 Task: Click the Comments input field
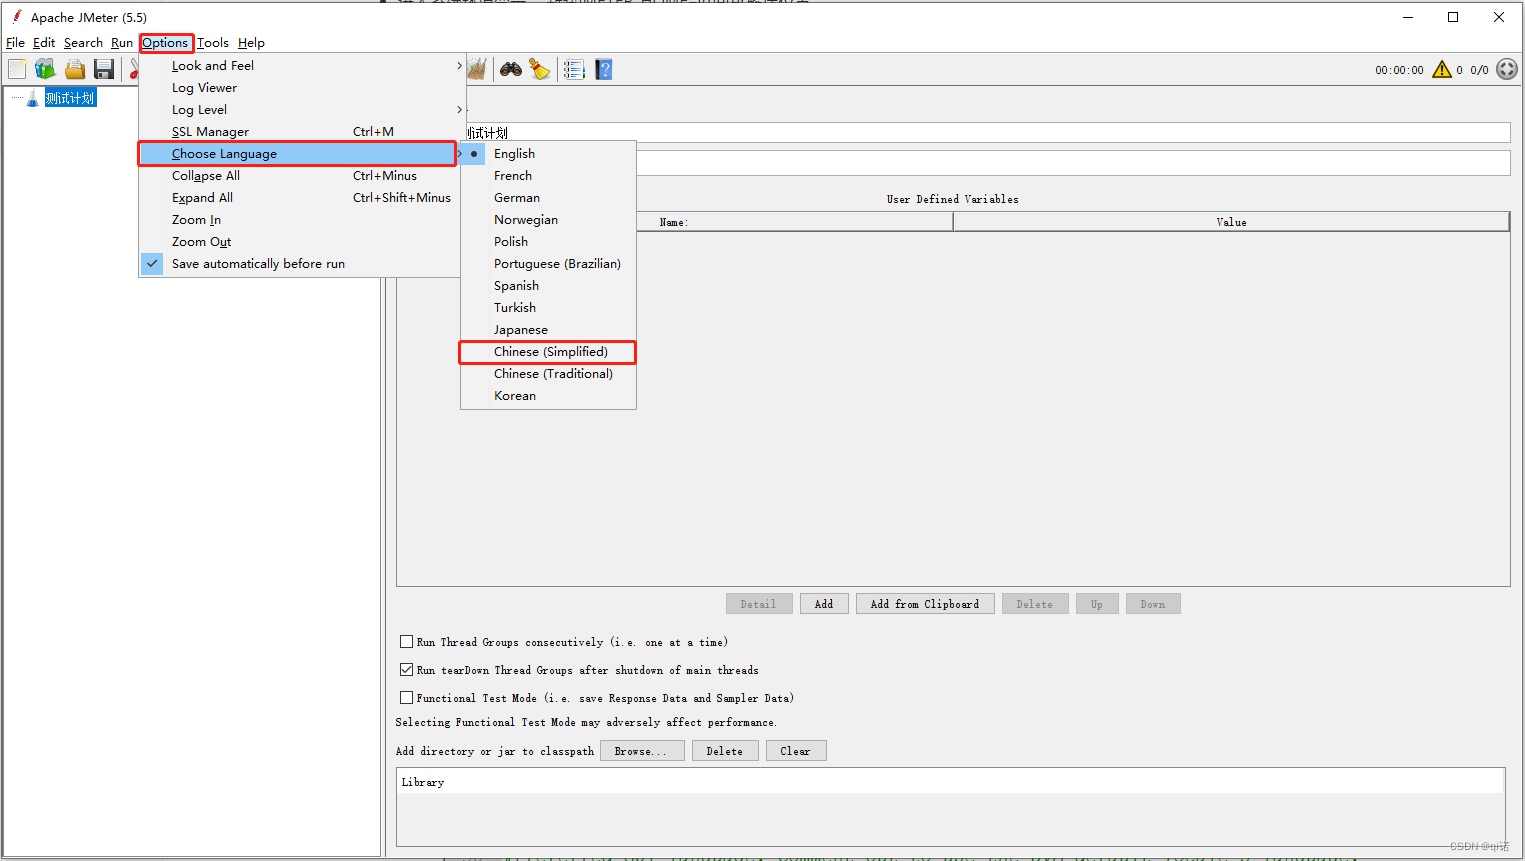[x=1073, y=163]
